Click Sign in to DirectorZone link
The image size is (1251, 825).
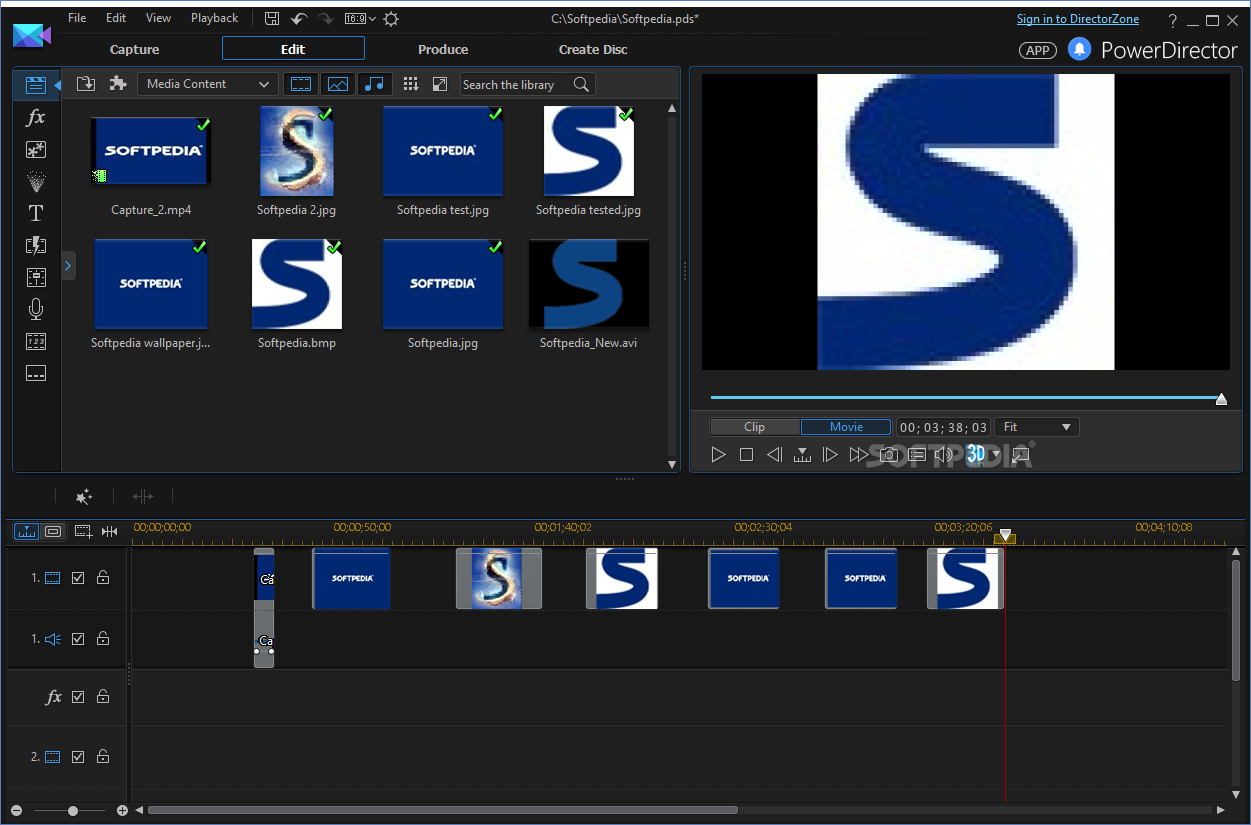tap(1078, 19)
